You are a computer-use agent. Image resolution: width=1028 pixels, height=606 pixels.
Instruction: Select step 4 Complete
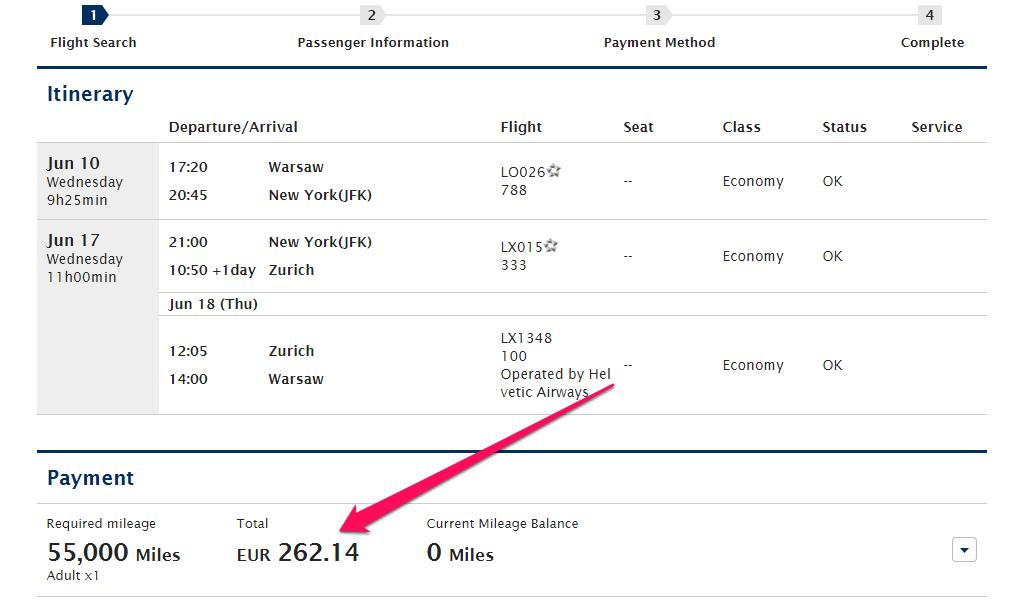932,43
